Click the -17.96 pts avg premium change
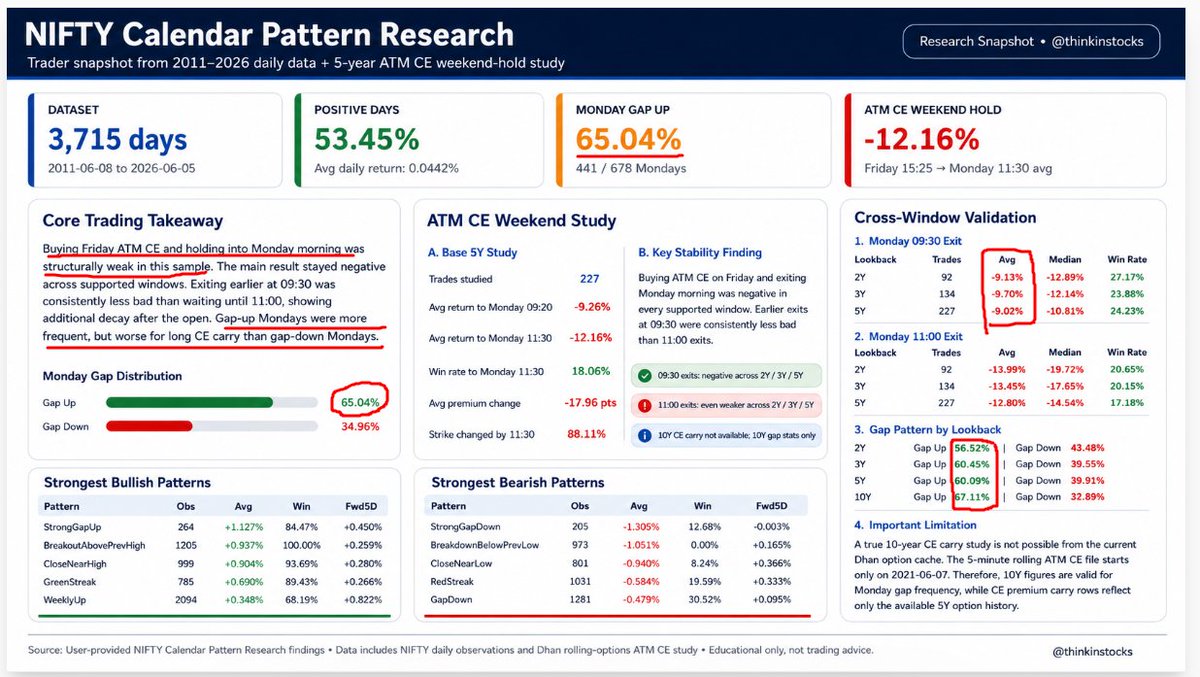The width and height of the screenshot is (1200, 677). pyautogui.click(x=588, y=404)
